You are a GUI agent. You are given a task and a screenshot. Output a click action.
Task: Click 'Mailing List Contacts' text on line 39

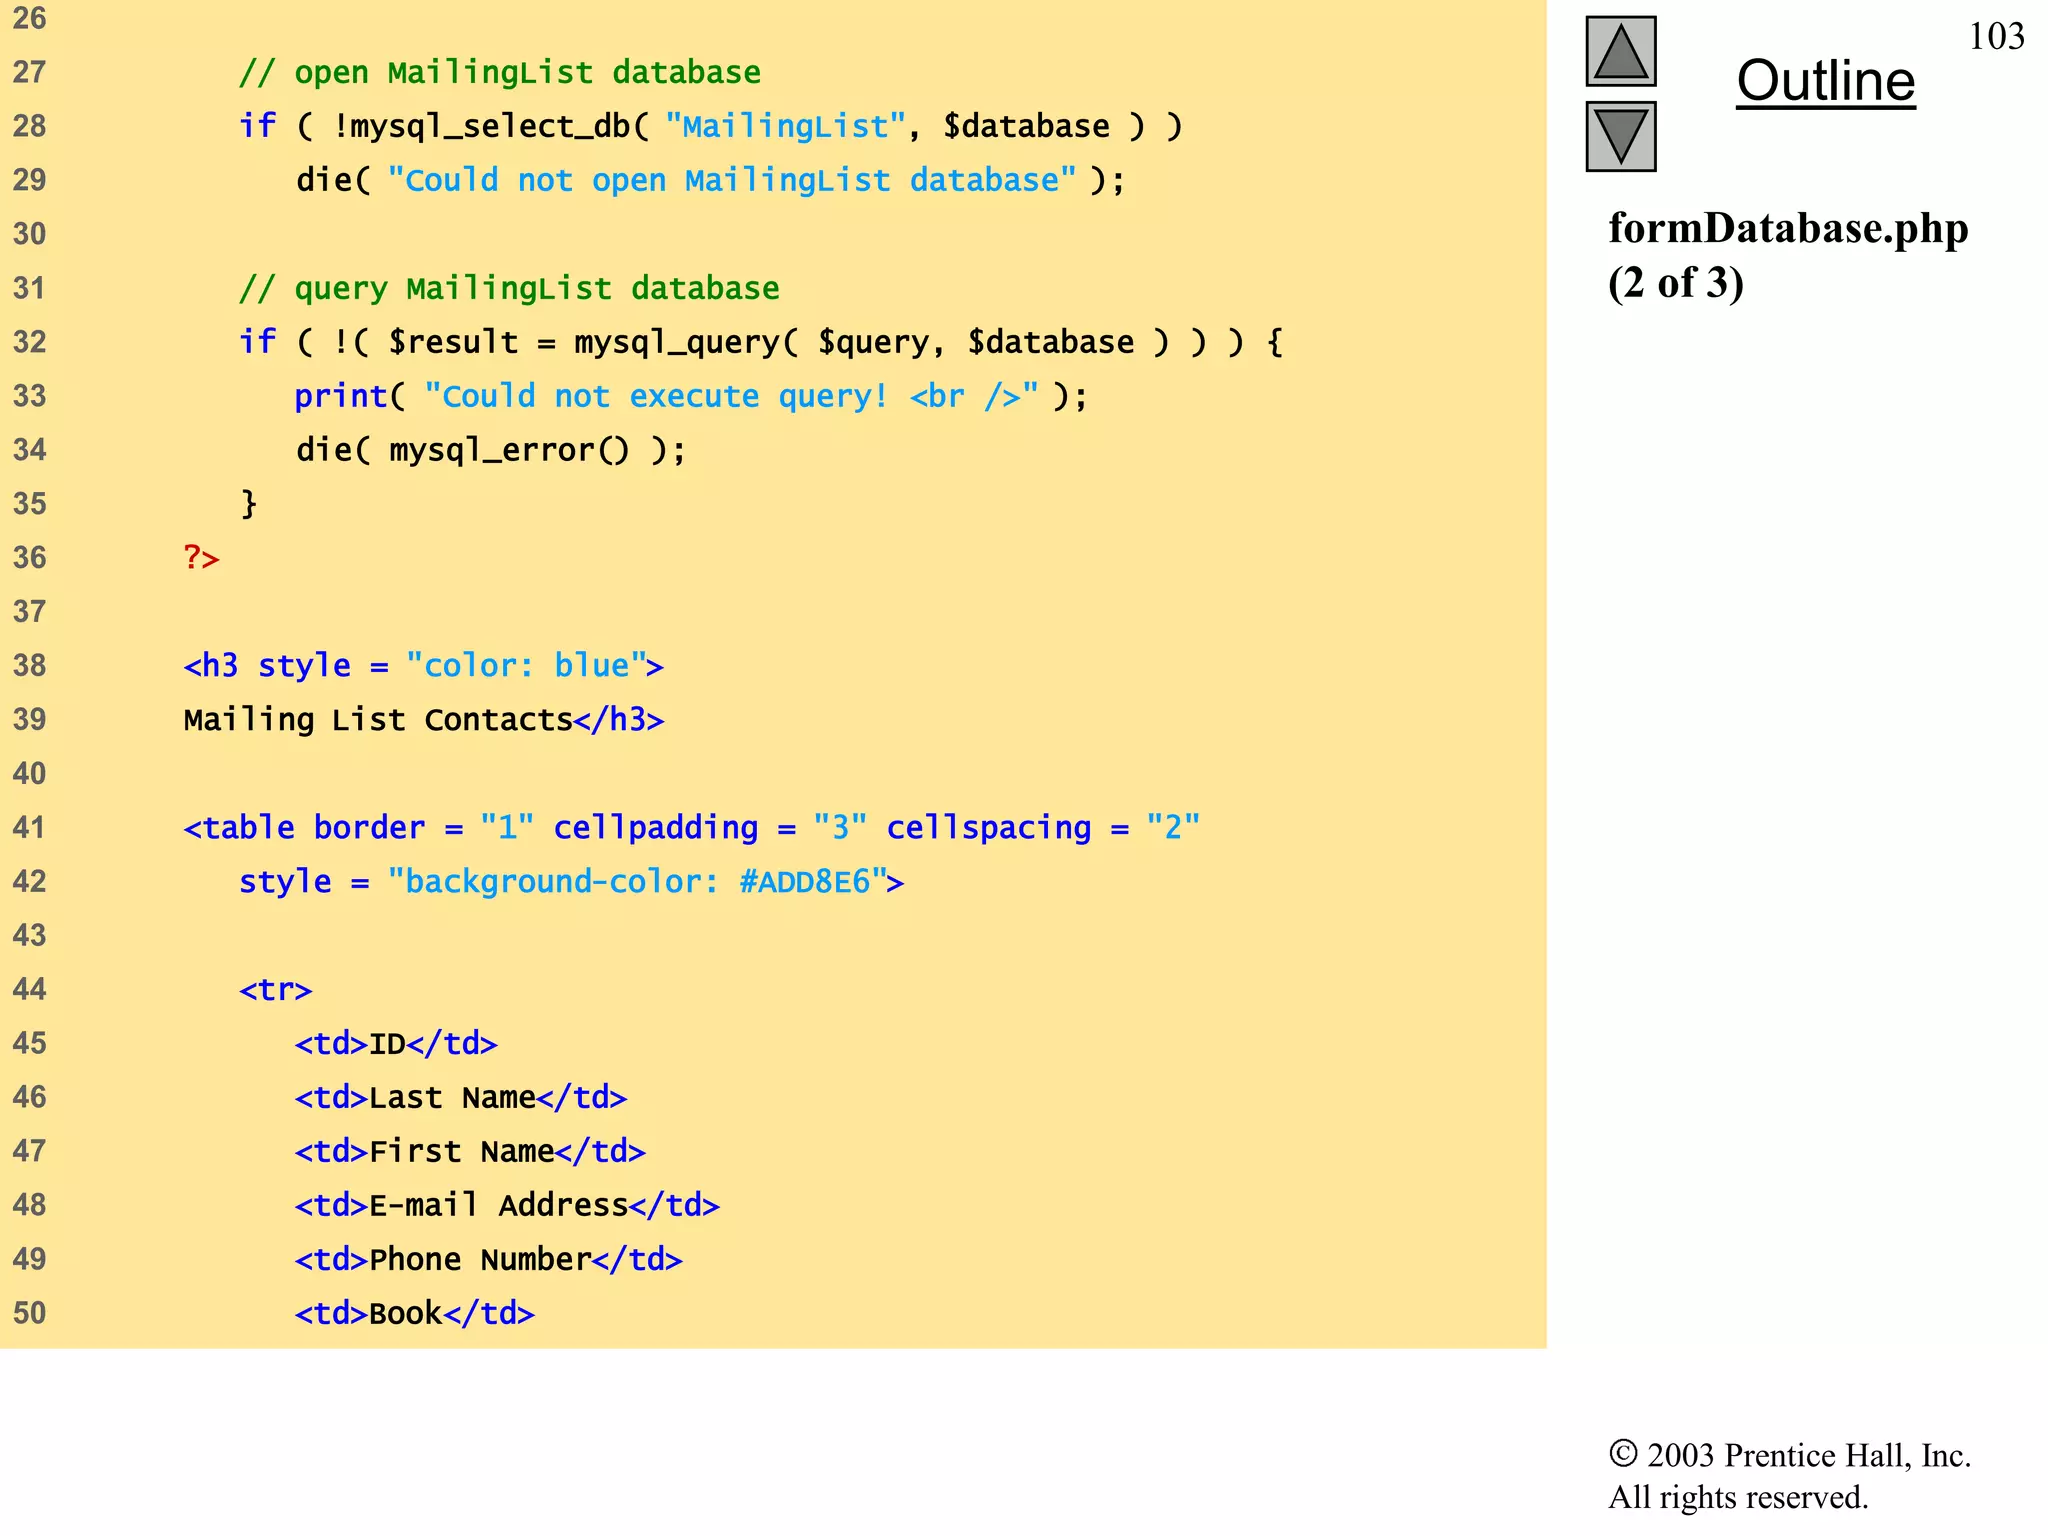coord(378,720)
